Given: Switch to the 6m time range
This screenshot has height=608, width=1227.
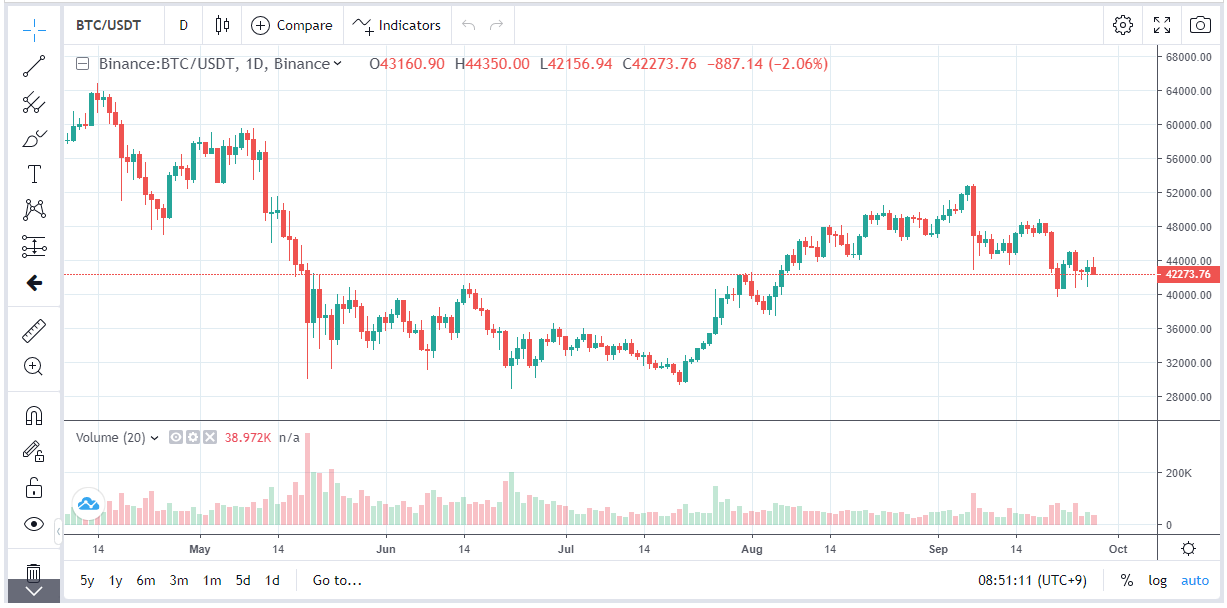Looking at the screenshot, I should pos(146,580).
